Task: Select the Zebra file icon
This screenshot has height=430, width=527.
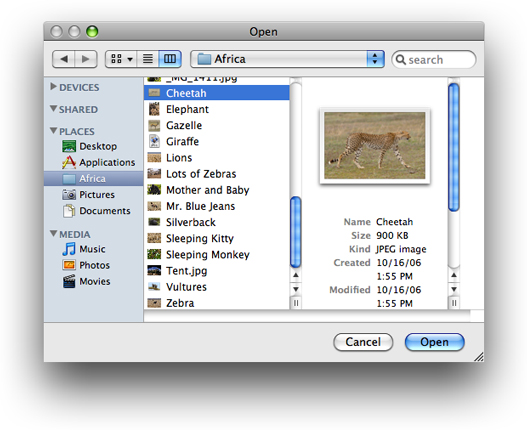Action: point(154,303)
